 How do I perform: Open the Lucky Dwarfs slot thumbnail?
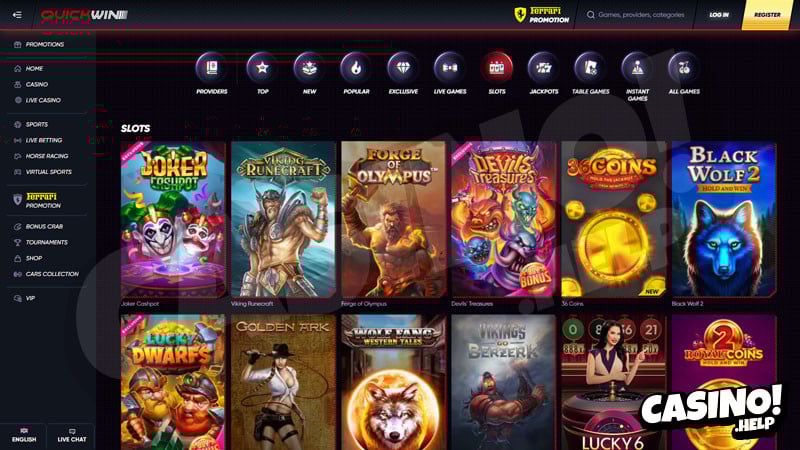tap(173, 382)
